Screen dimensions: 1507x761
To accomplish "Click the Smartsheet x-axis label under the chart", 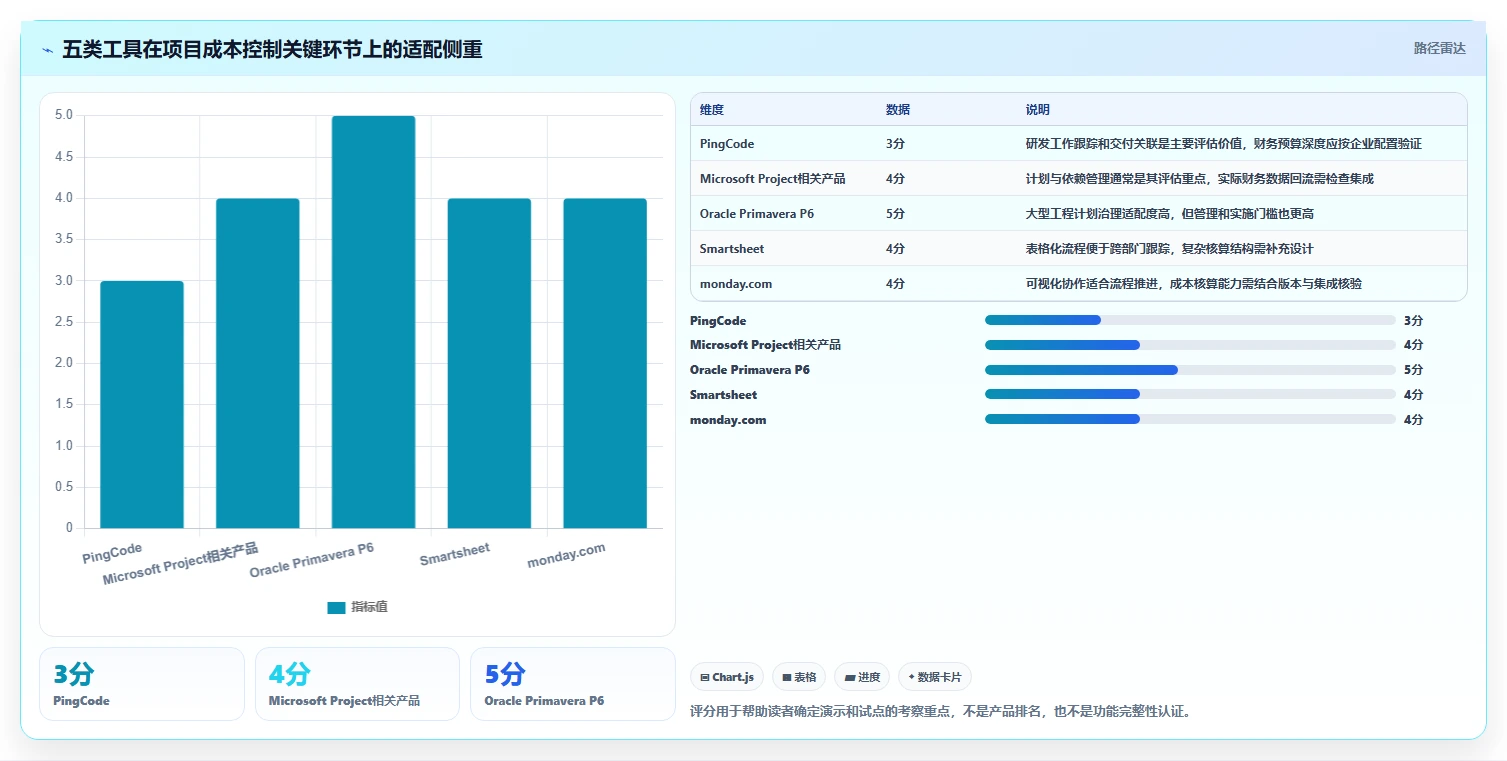I will [x=455, y=554].
